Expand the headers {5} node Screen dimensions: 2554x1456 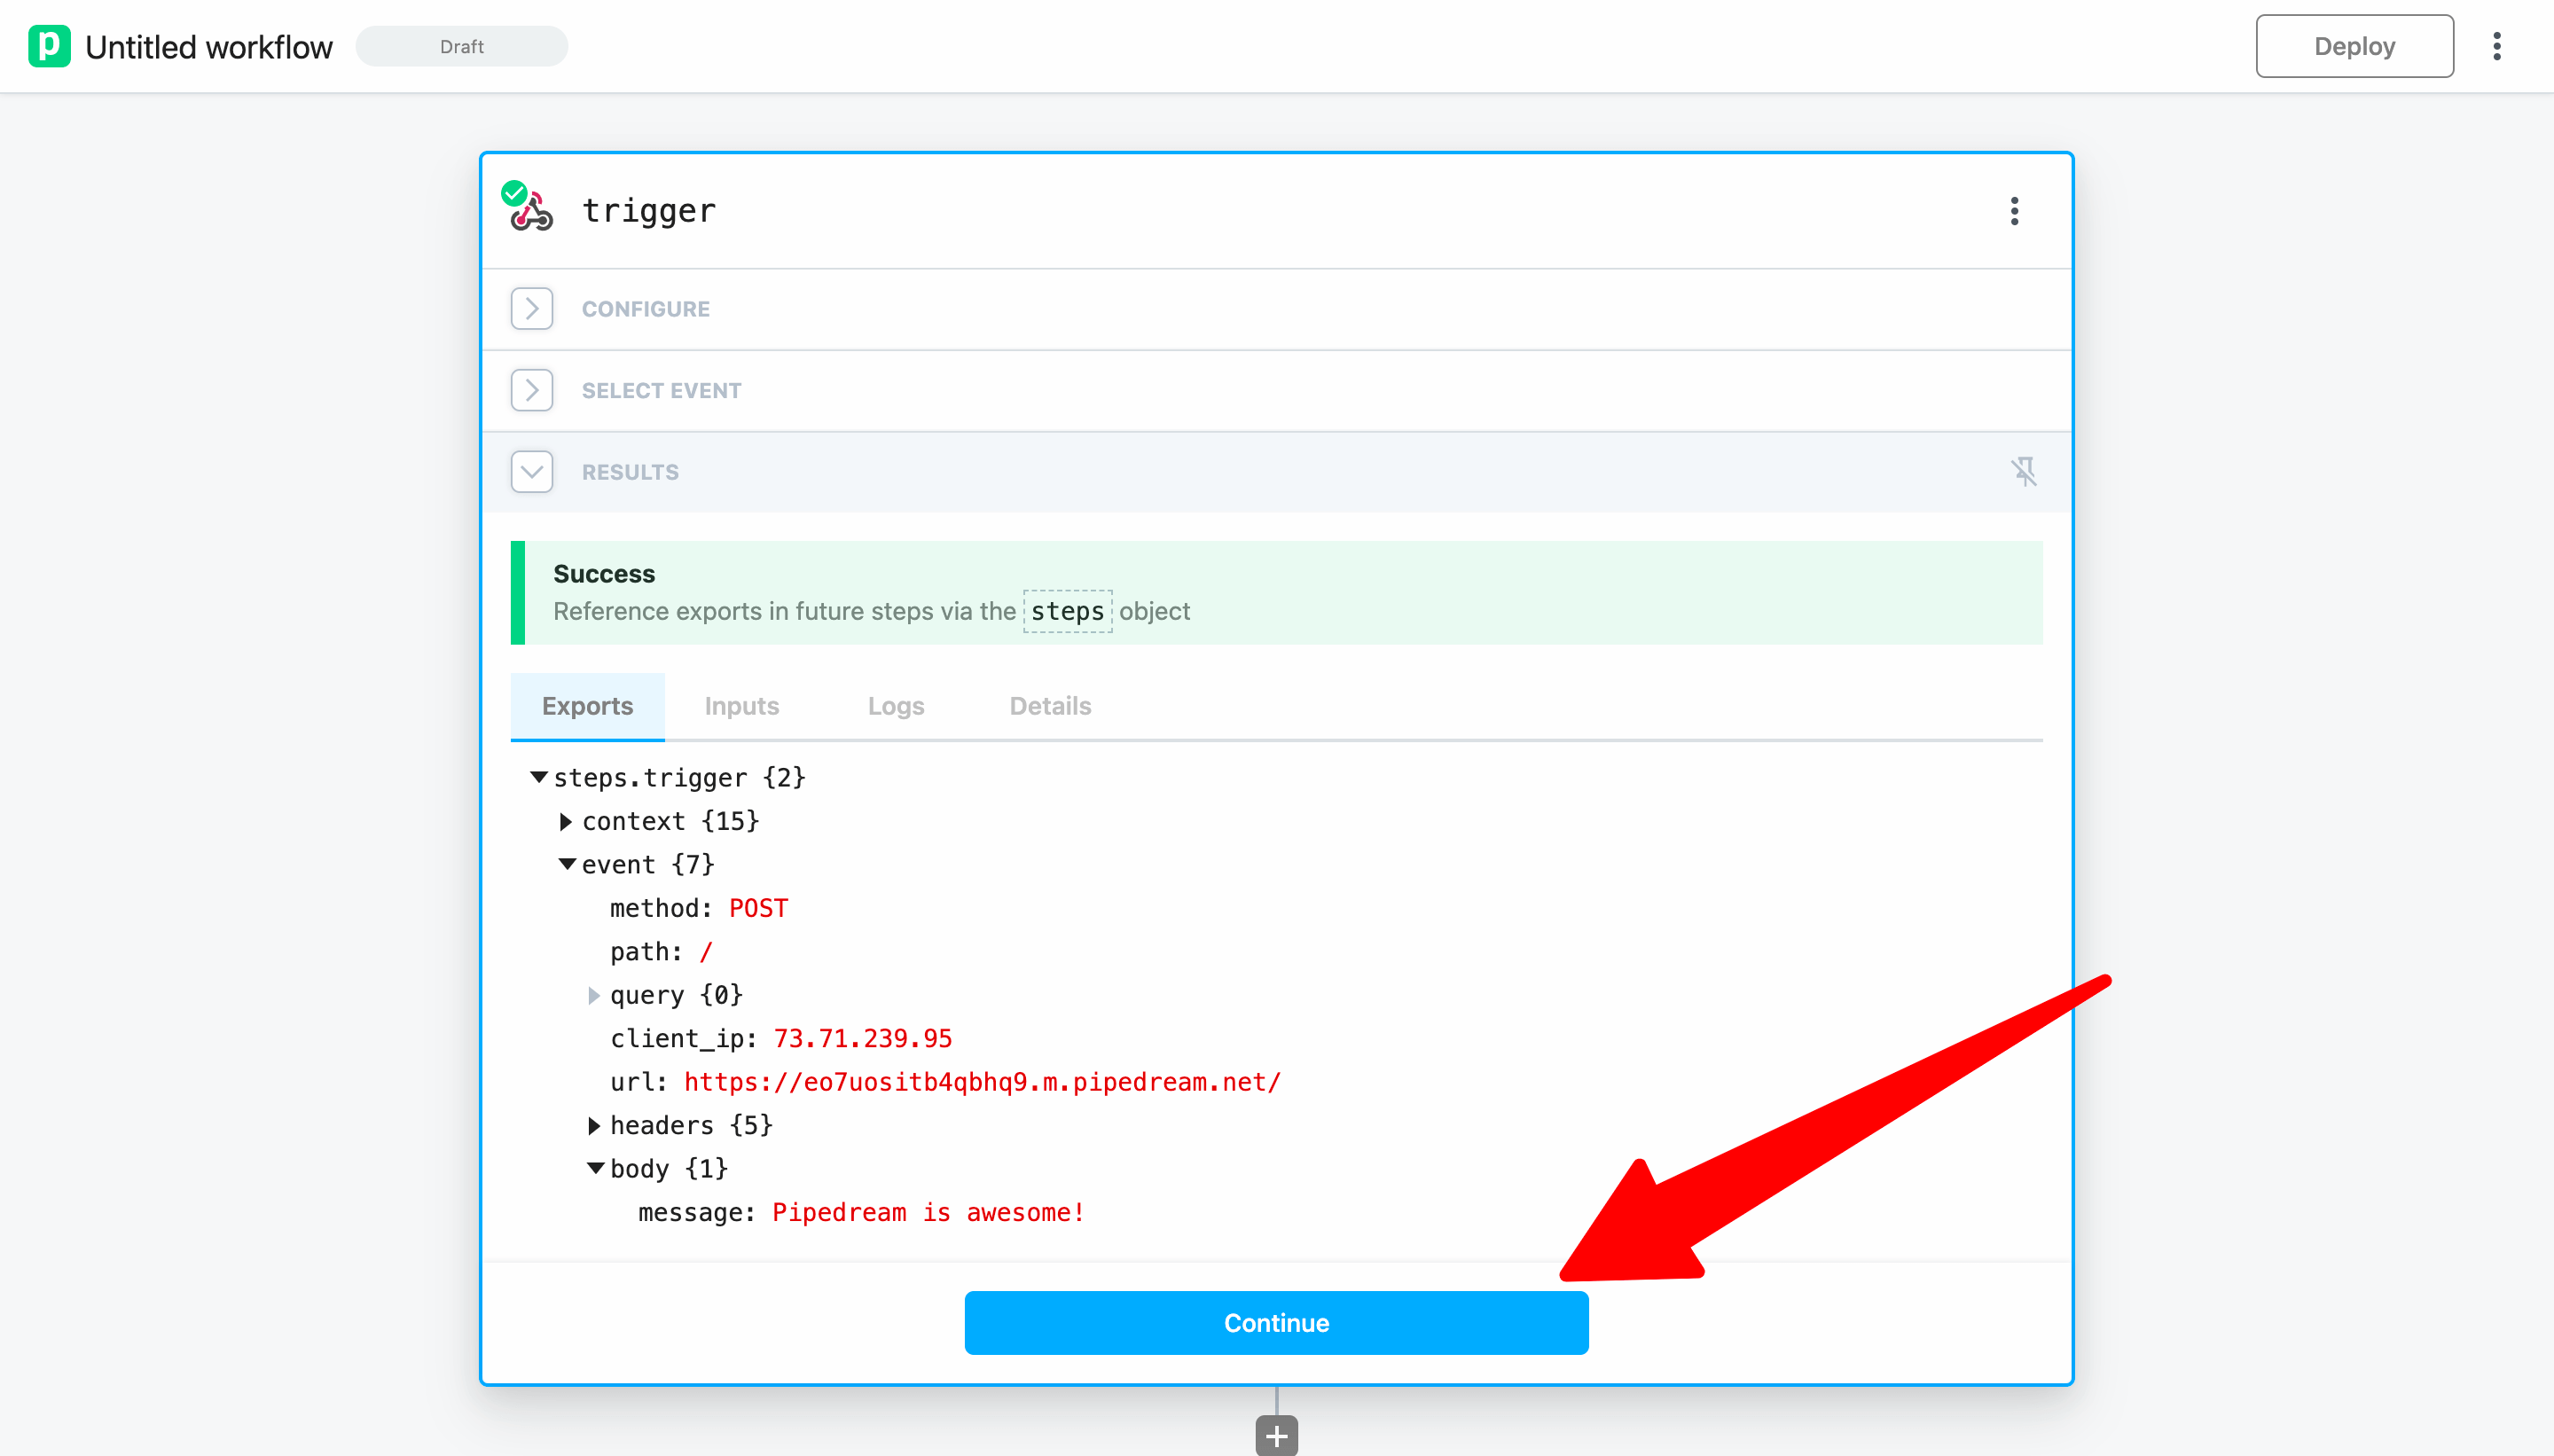pyautogui.click(x=594, y=1125)
